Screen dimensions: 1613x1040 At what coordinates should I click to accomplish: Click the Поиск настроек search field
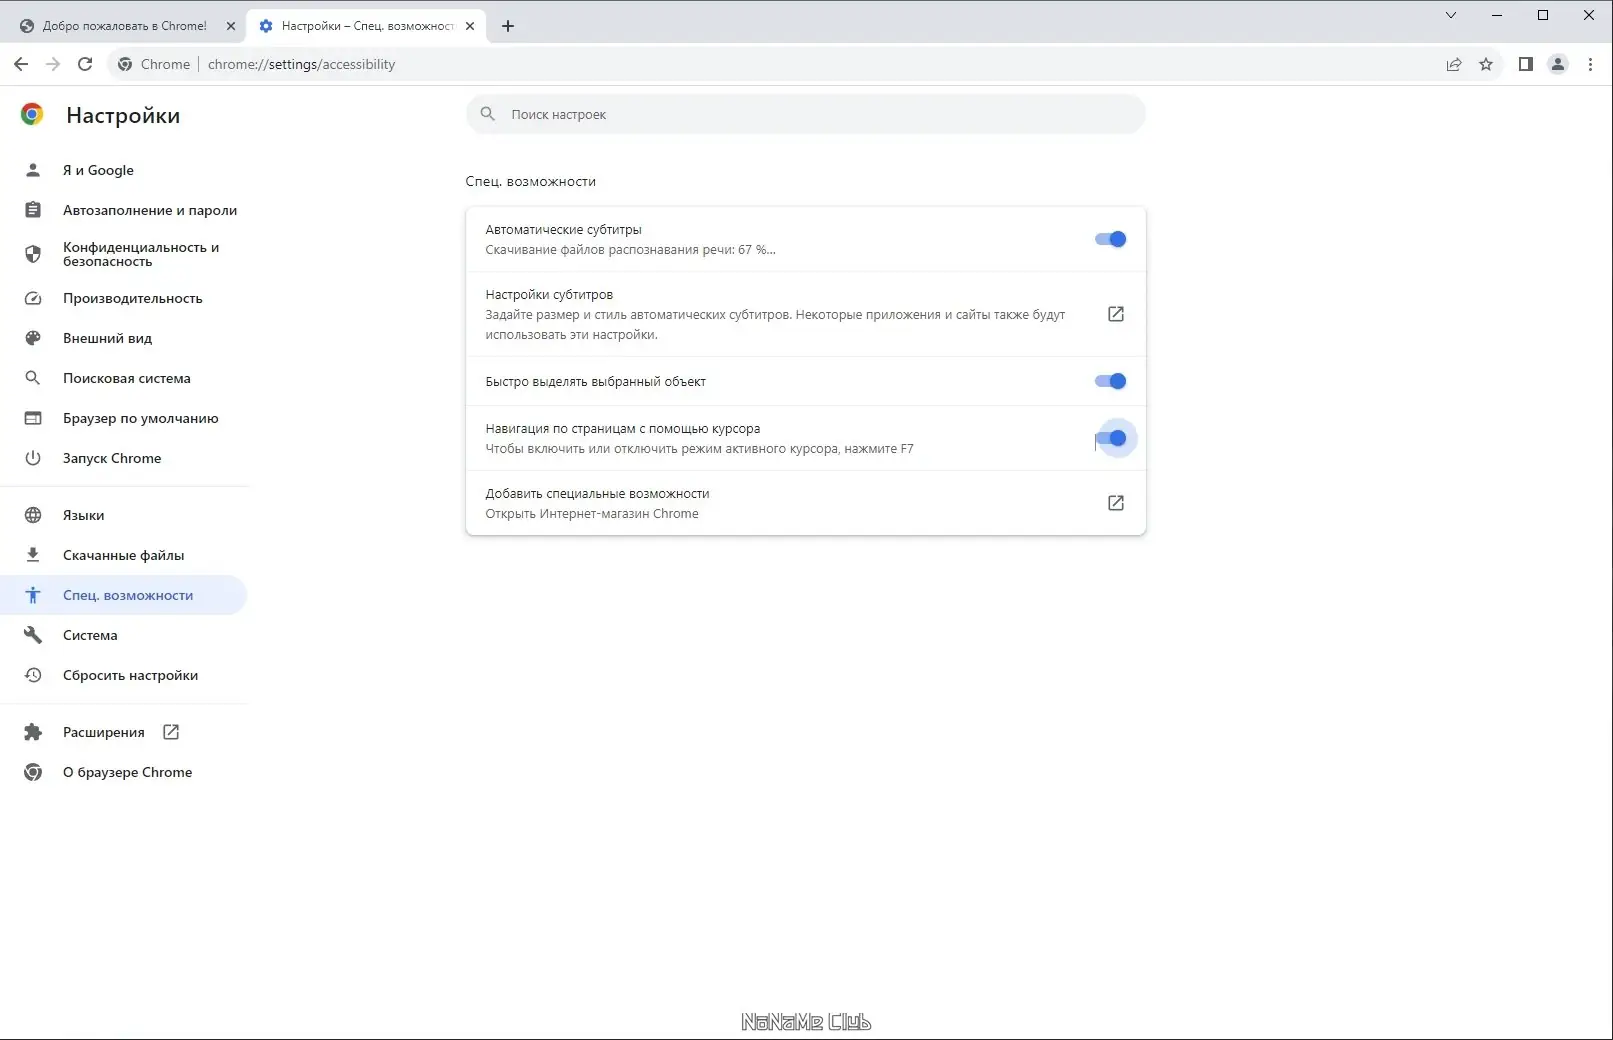[x=805, y=114]
